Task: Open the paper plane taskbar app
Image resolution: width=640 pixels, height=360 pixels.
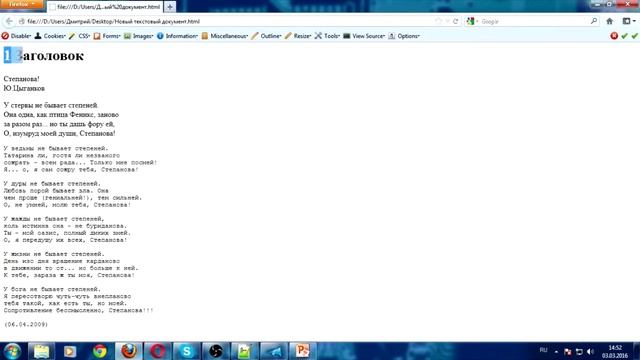Action: [x=273, y=351]
